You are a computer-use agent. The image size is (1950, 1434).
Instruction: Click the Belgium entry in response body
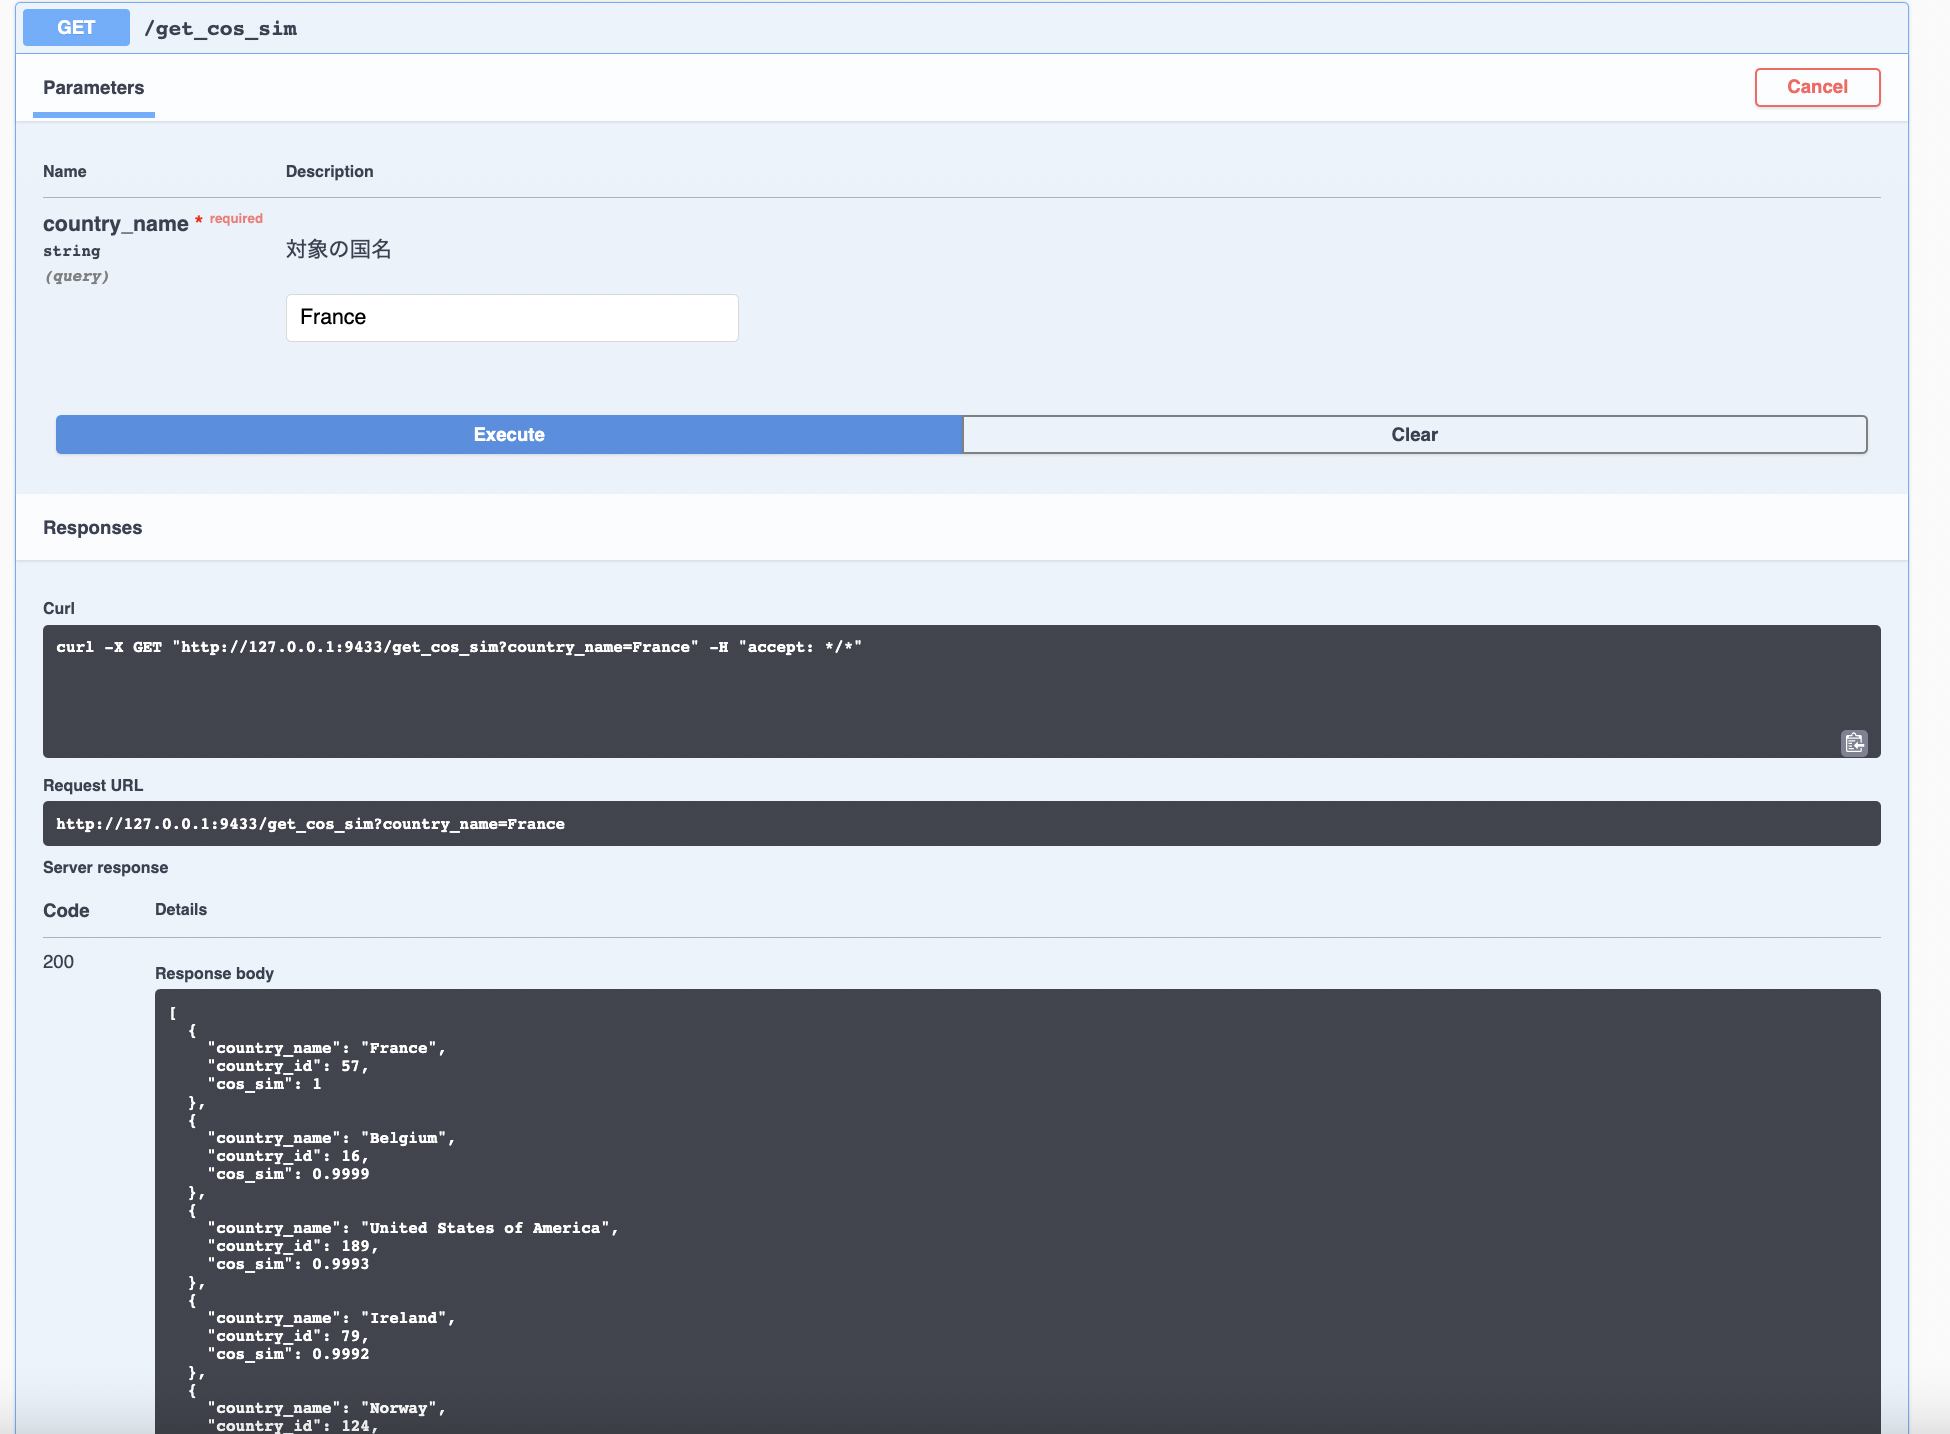tap(404, 1138)
